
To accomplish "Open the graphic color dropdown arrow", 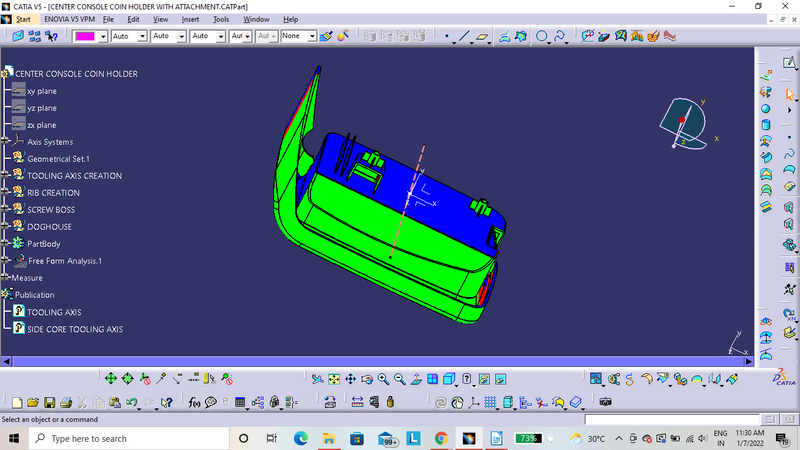I will tap(103, 37).
